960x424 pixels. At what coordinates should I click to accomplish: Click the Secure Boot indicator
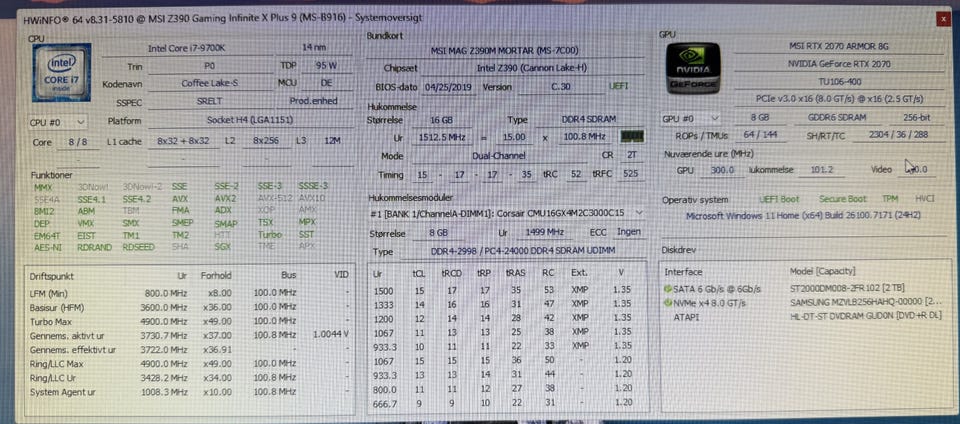point(842,199)
